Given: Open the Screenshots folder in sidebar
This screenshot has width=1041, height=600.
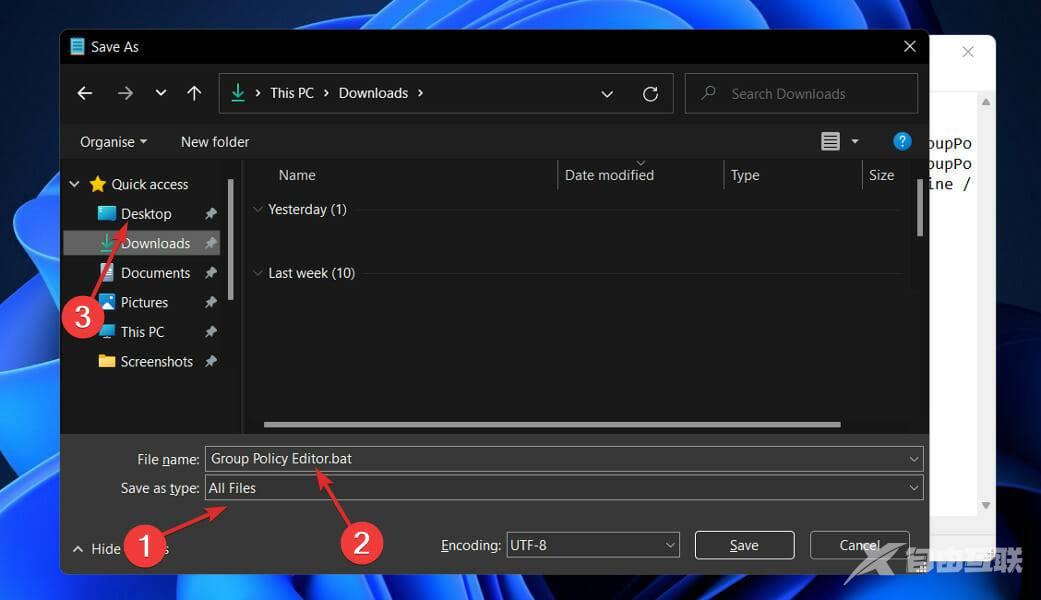Looking at the screenshot, I should coord(156,362).
